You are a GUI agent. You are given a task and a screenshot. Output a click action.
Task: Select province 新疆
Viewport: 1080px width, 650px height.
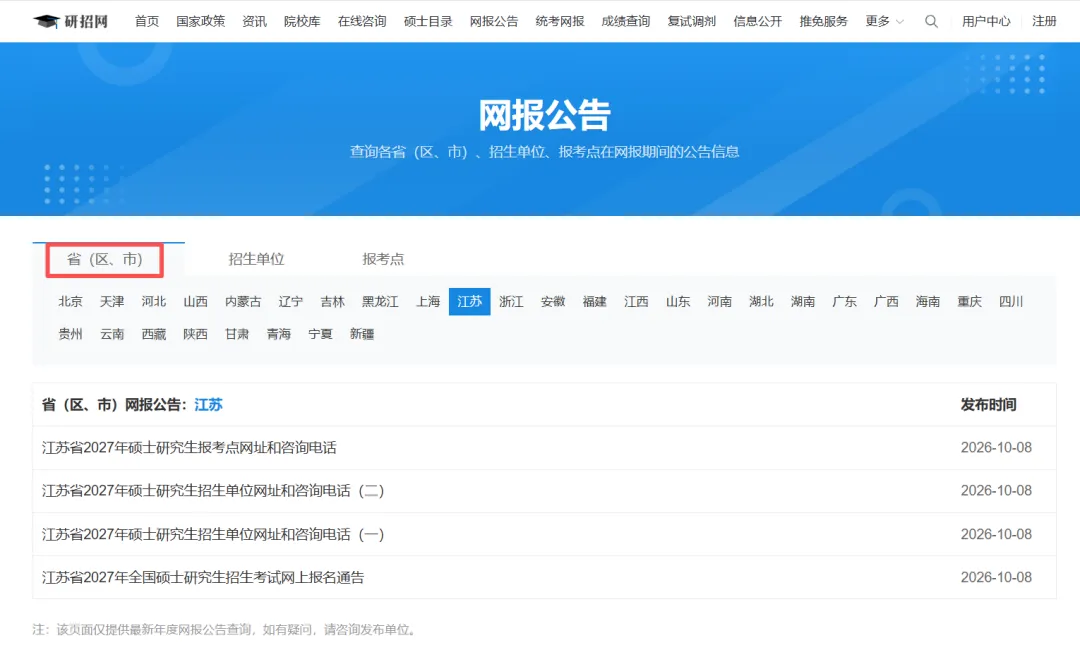[x=362, y=334]
